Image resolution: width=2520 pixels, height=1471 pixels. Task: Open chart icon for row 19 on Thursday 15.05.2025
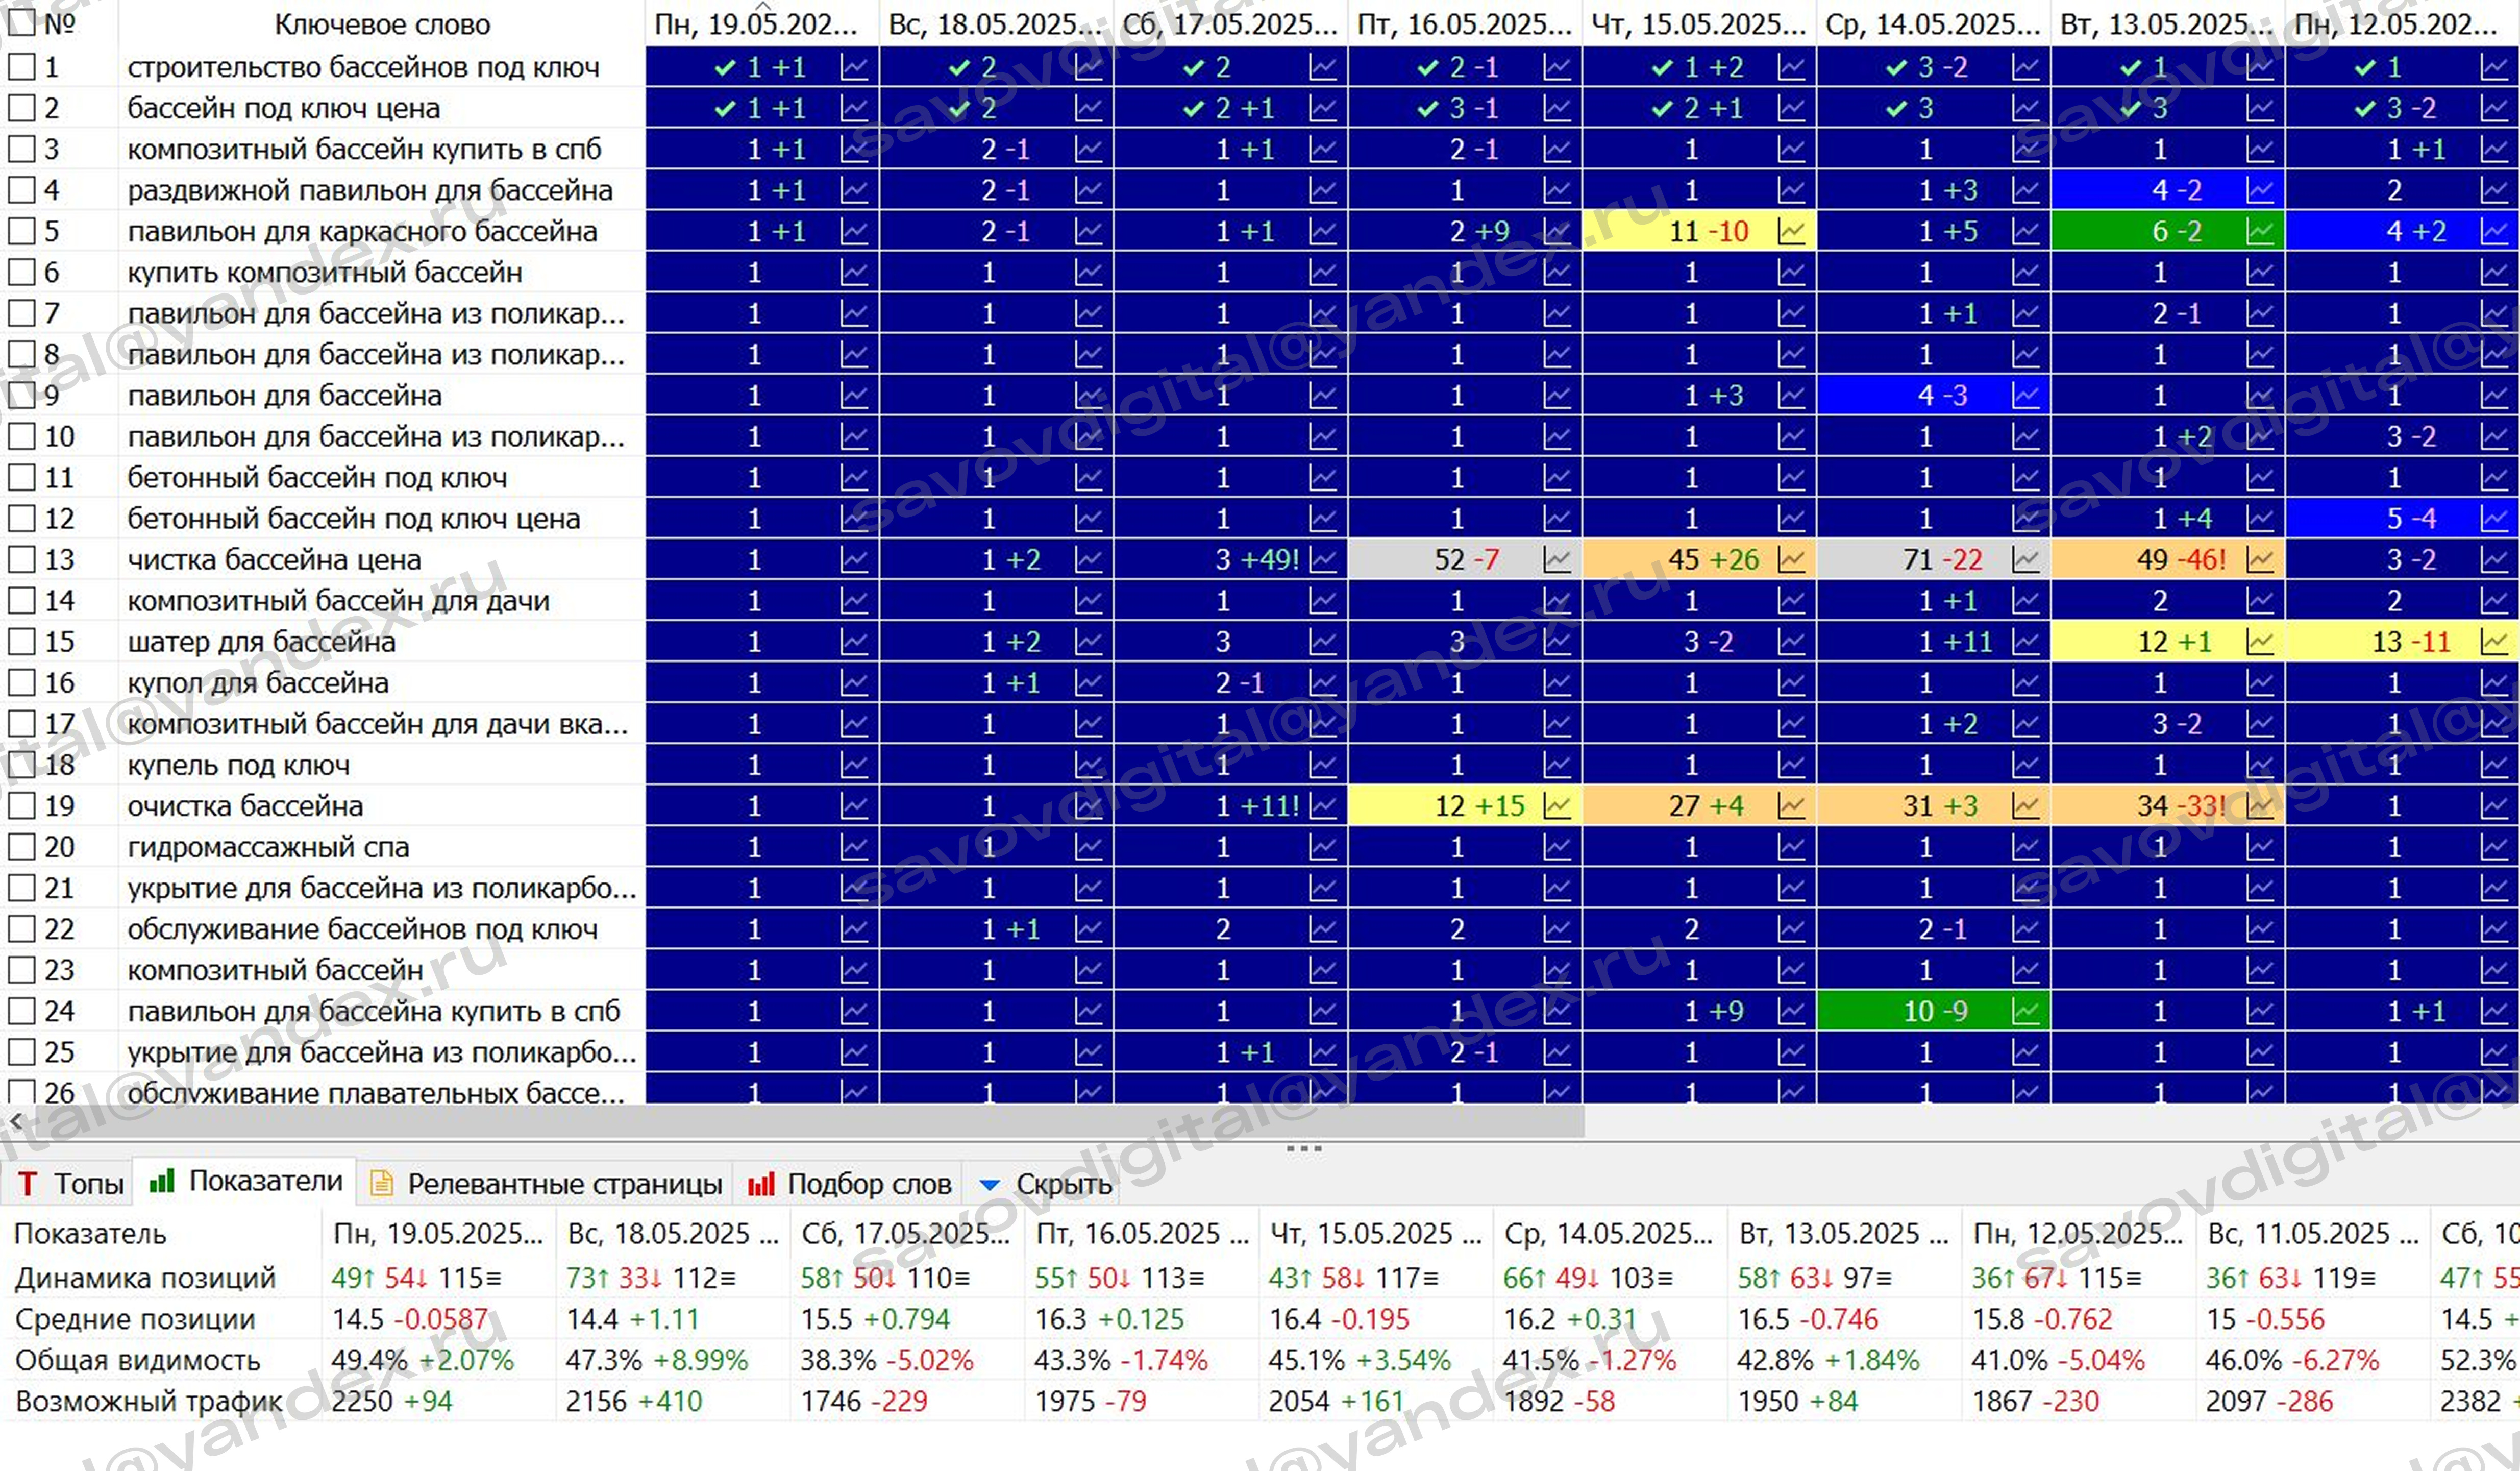[x=1791, y=805]
